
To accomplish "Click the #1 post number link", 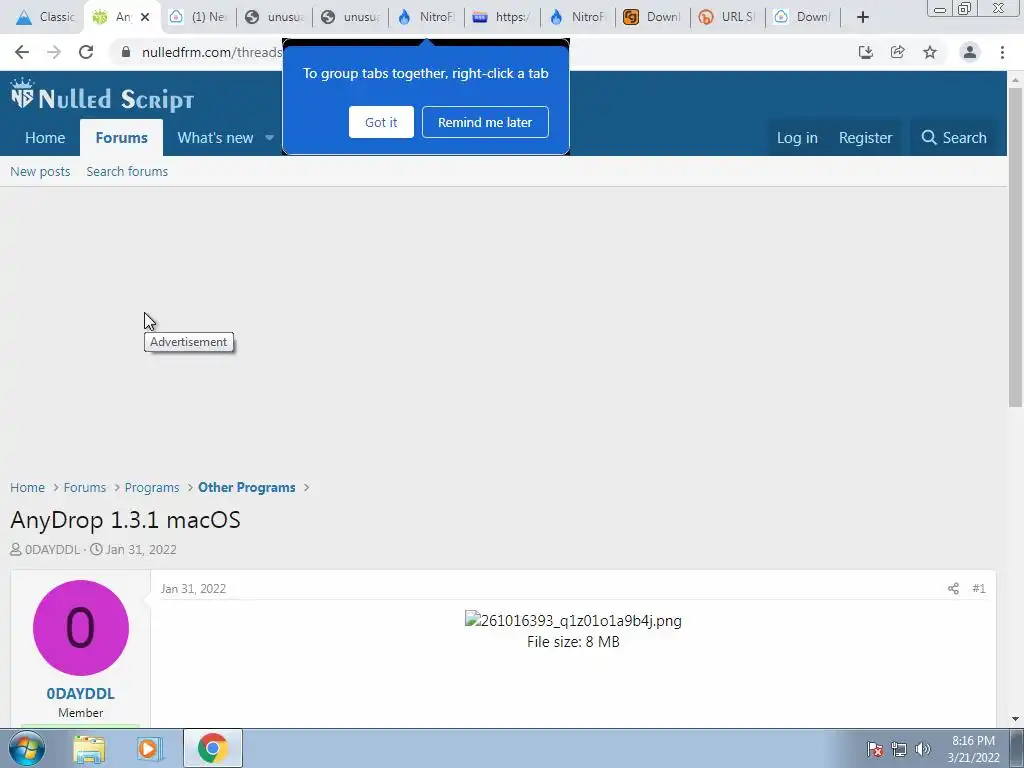I will click(x=978, y=588).
